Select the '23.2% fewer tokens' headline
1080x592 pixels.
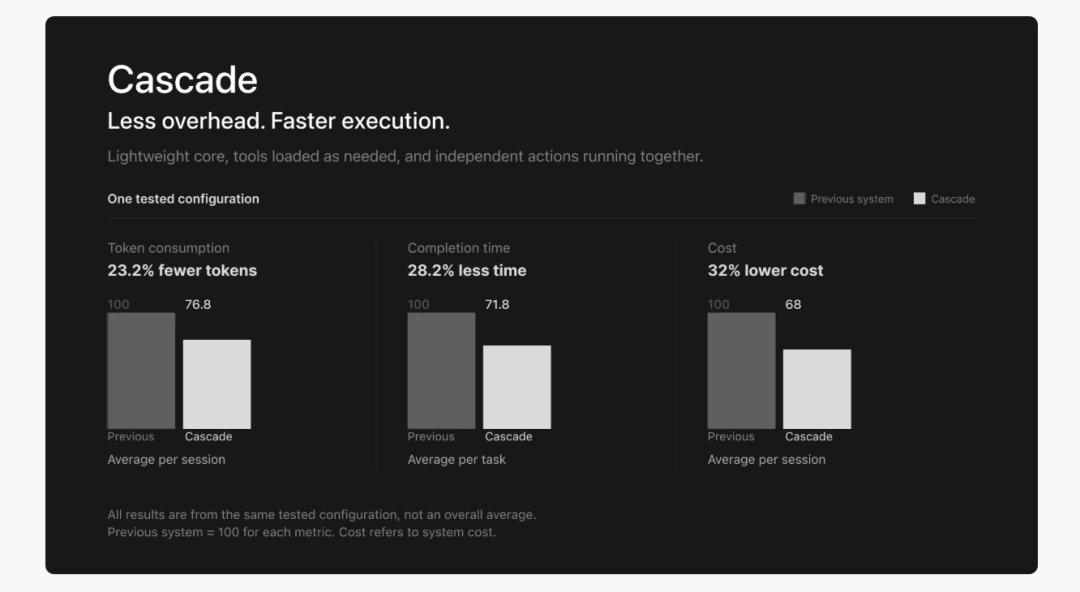click(x=182, y=271)
